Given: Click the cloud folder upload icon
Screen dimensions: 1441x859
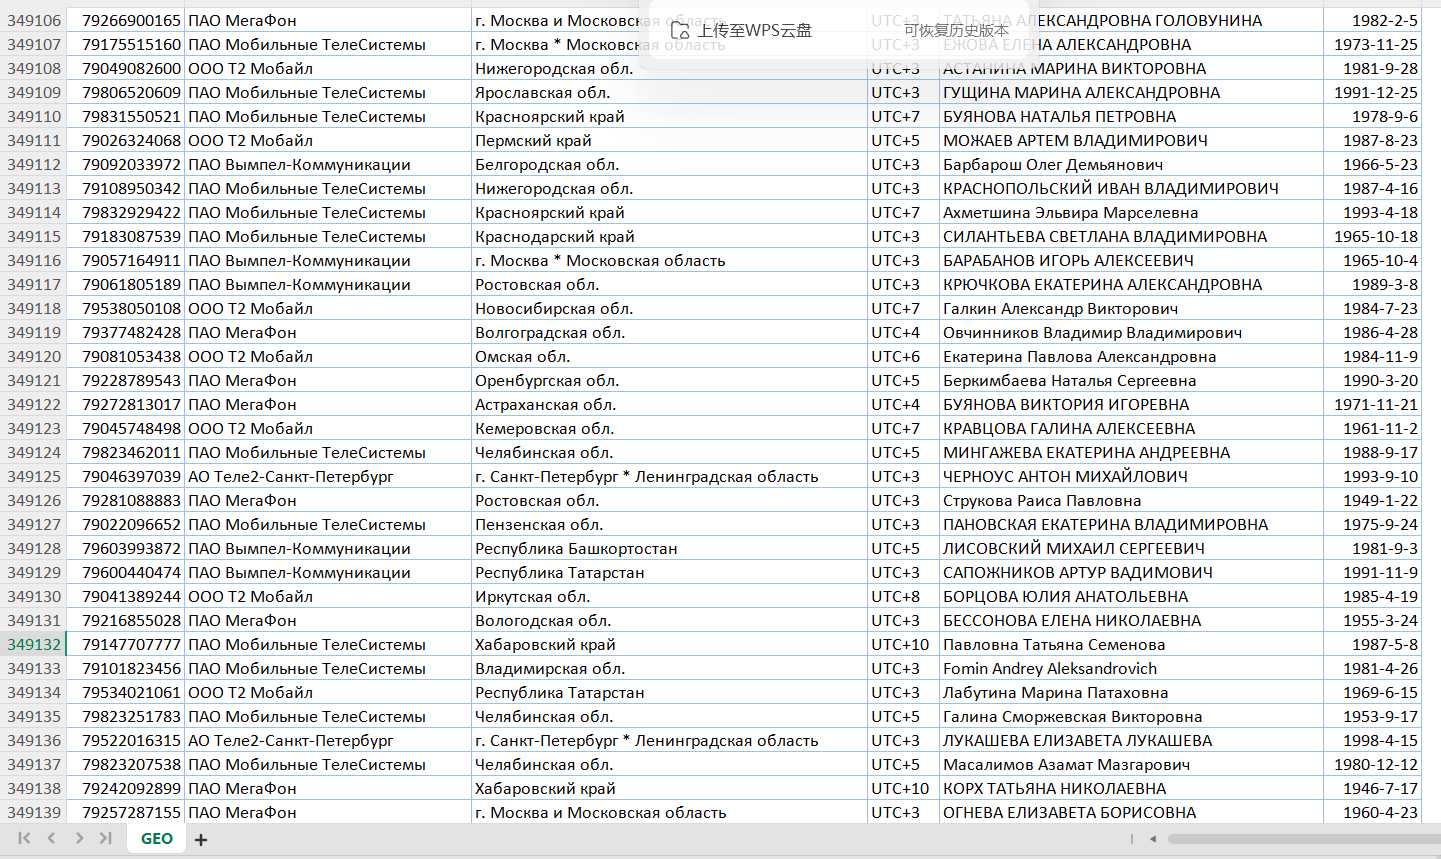Looking at the screenshot, I should (680, 31).
